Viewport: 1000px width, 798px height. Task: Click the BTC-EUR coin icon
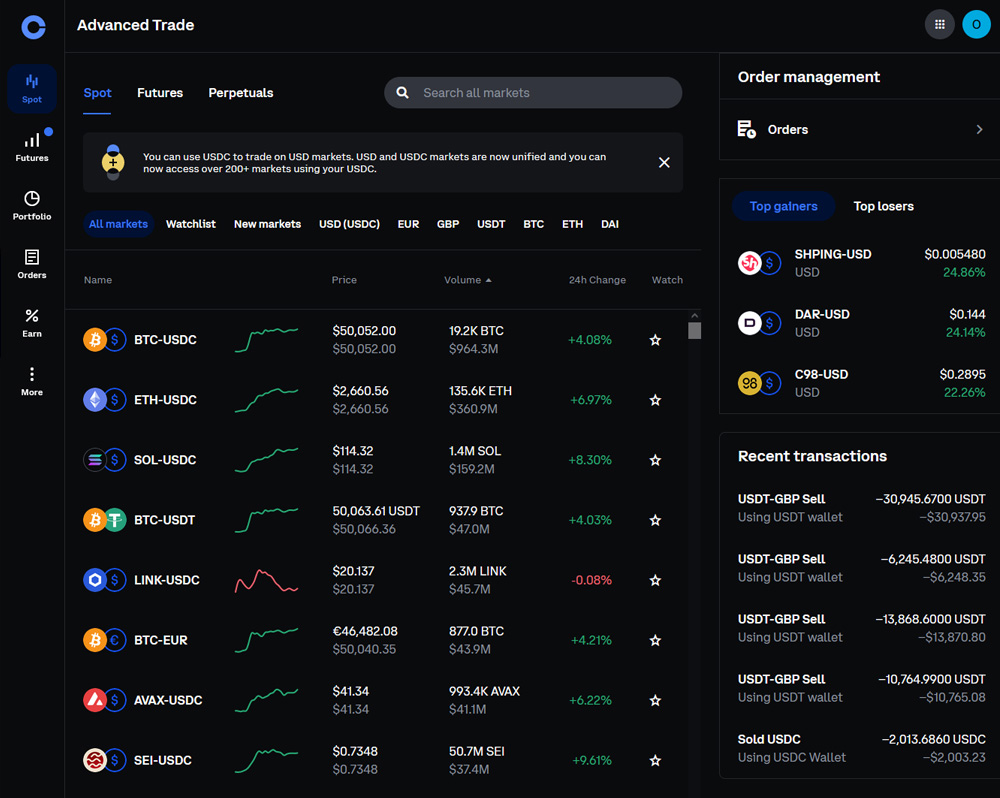click(104, 640)
